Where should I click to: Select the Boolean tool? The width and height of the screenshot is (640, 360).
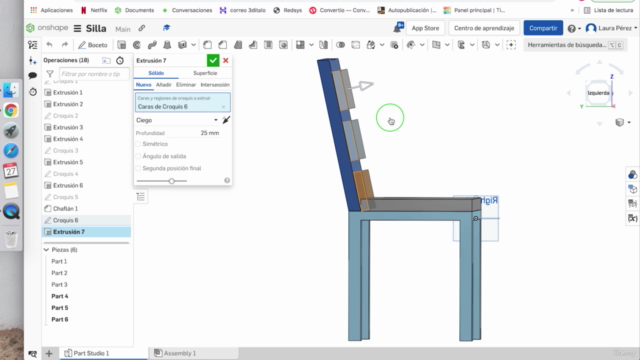tap(340, 45)
